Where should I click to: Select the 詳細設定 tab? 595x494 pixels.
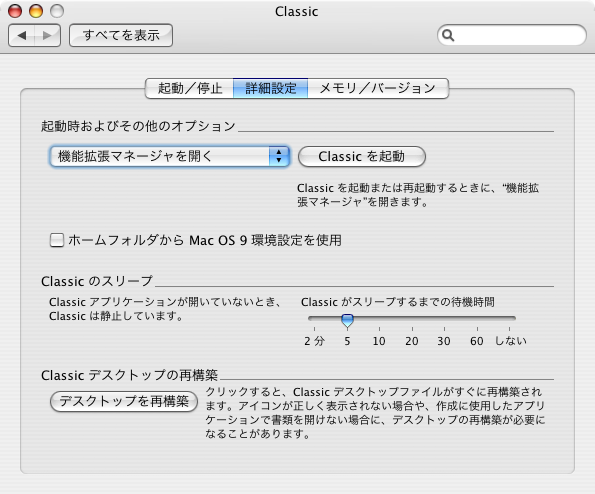[x=271, y=88]
